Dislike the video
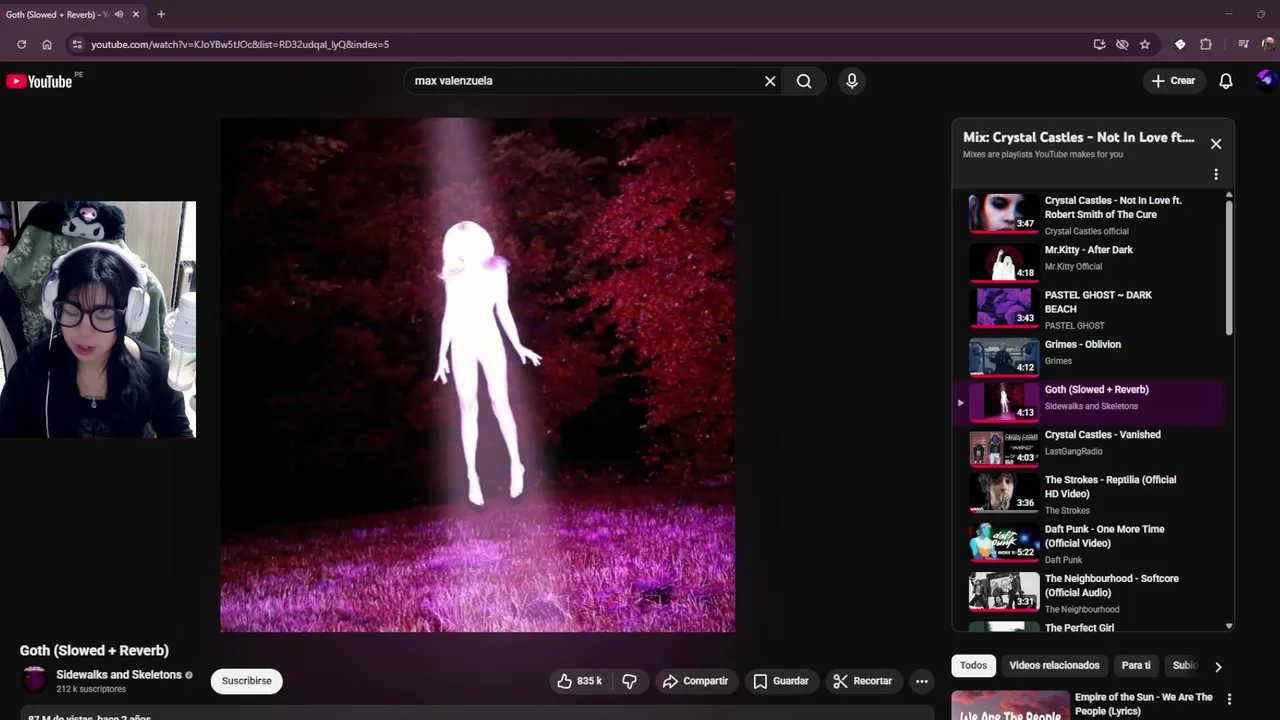1280x720 pixels. point(629,681)
